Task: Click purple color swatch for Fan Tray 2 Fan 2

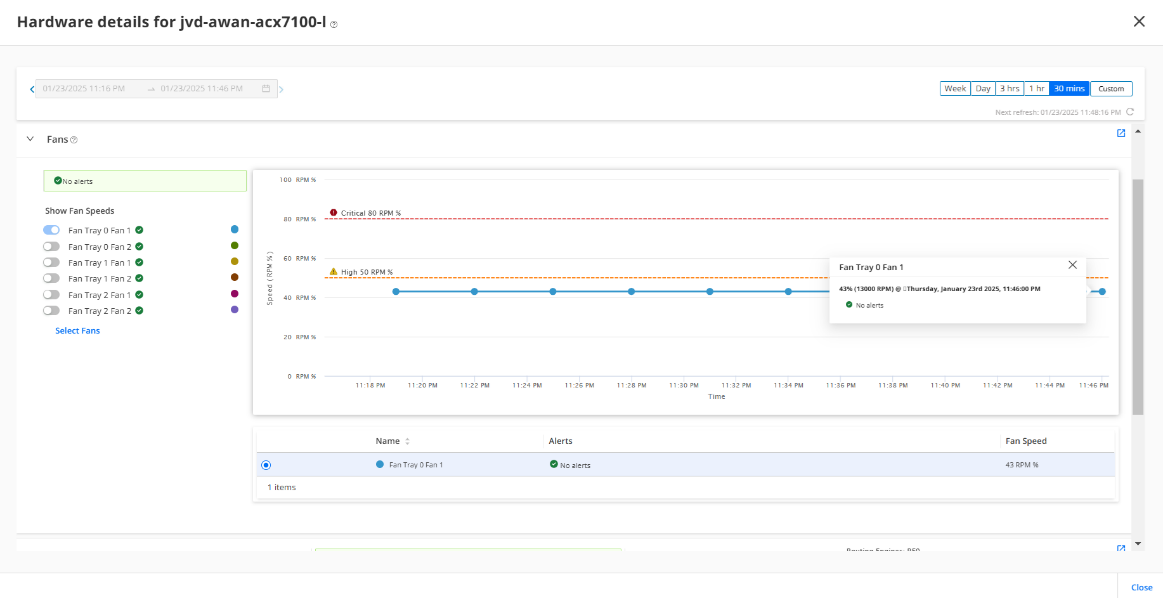Action: point(234,310)
